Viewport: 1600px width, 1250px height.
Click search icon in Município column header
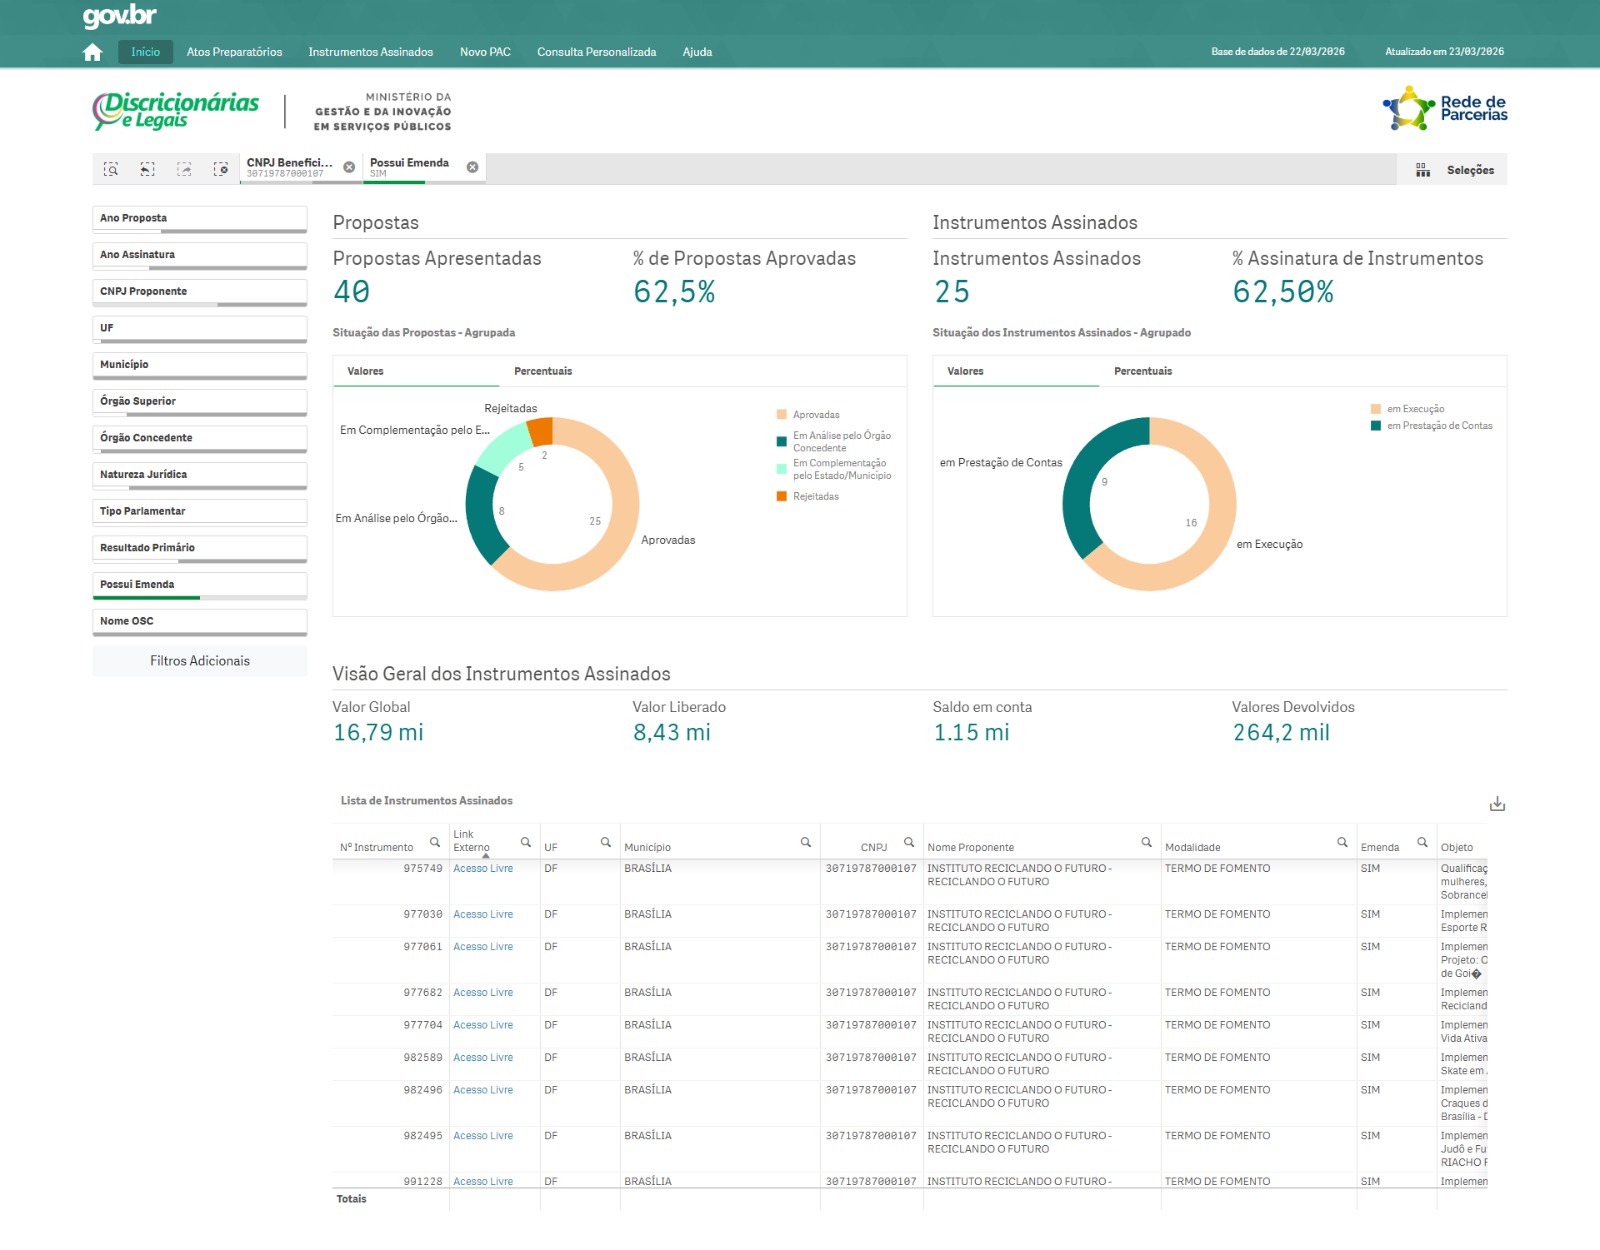click(805, 842)
